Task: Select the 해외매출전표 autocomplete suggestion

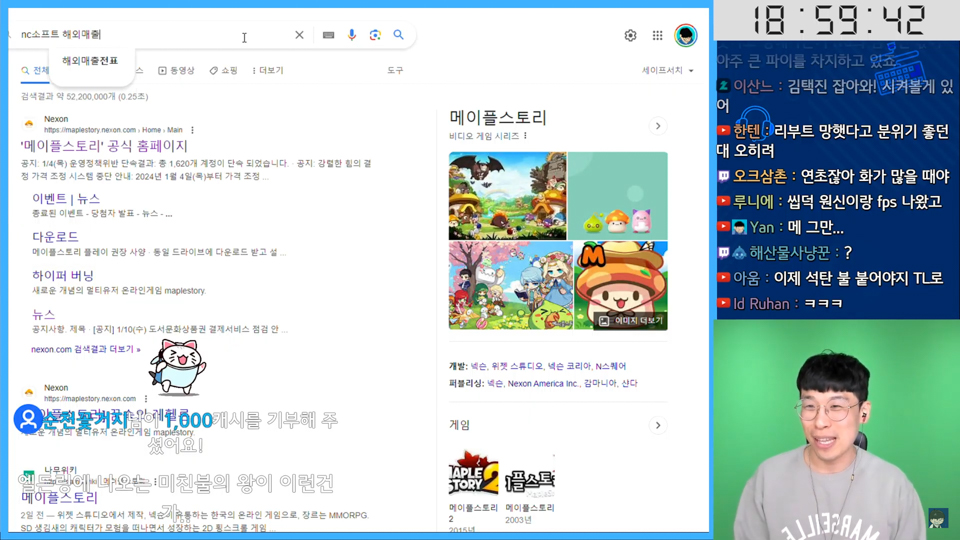Action: 90,61
